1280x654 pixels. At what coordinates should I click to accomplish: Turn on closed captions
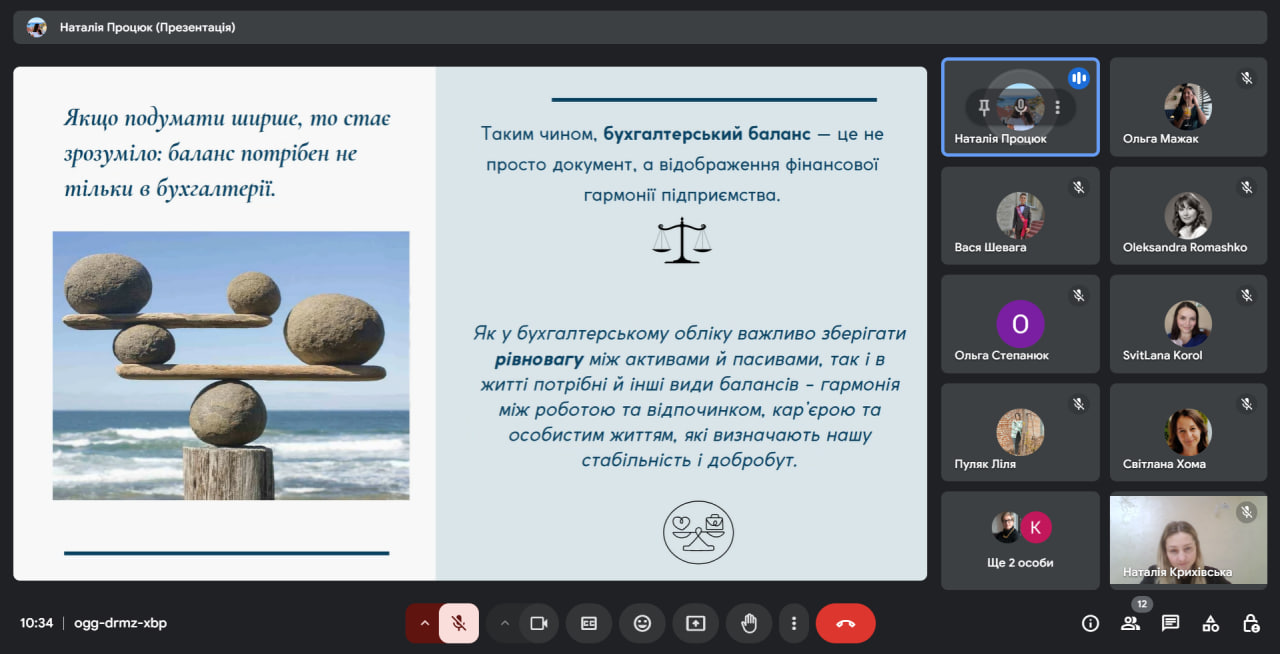tap(589, 623)
